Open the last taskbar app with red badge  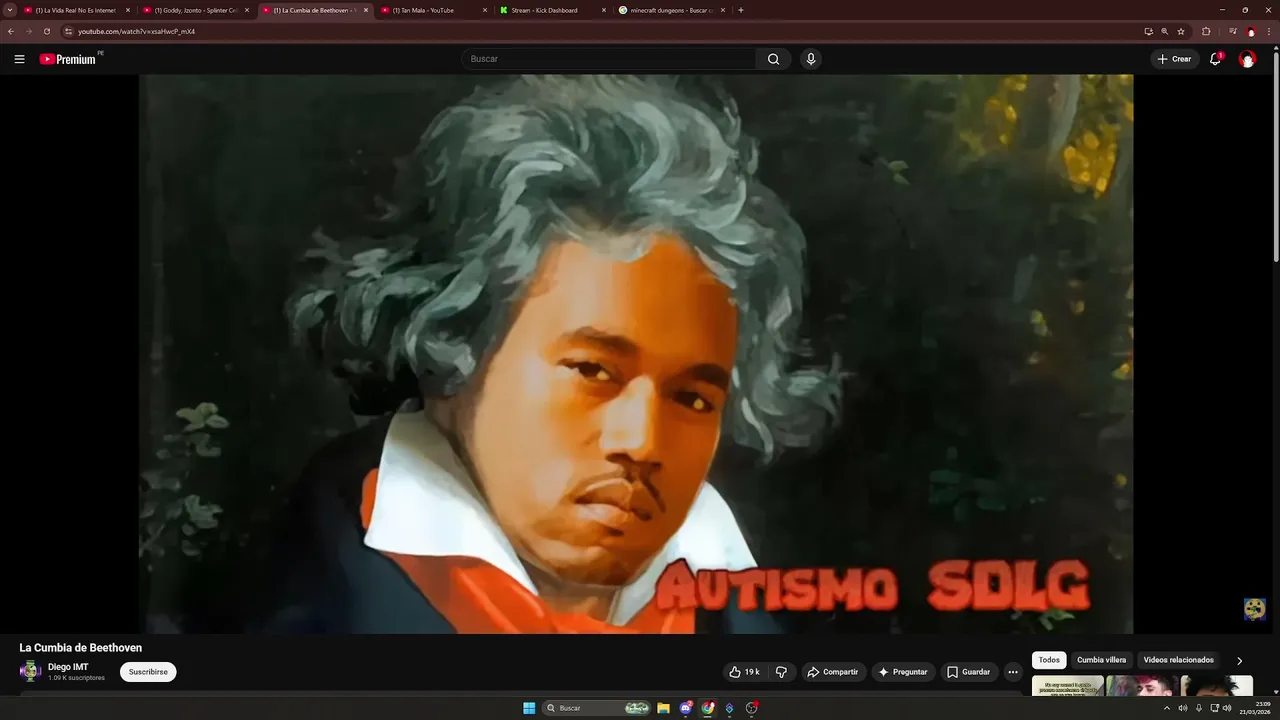(x=752, y=708)
